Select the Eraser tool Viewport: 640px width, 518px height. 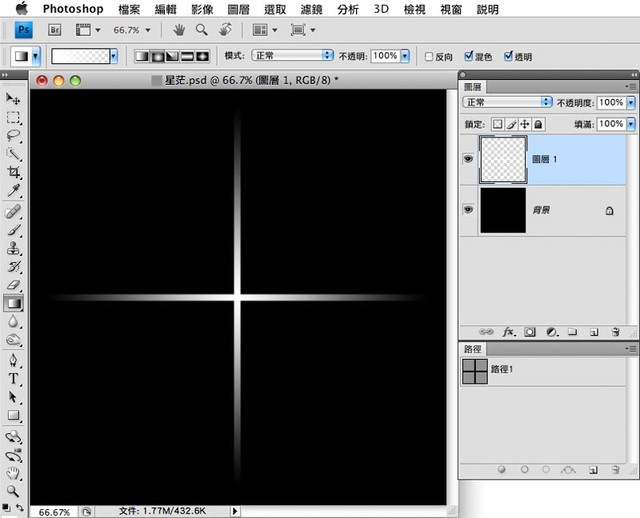coord(13,285)
